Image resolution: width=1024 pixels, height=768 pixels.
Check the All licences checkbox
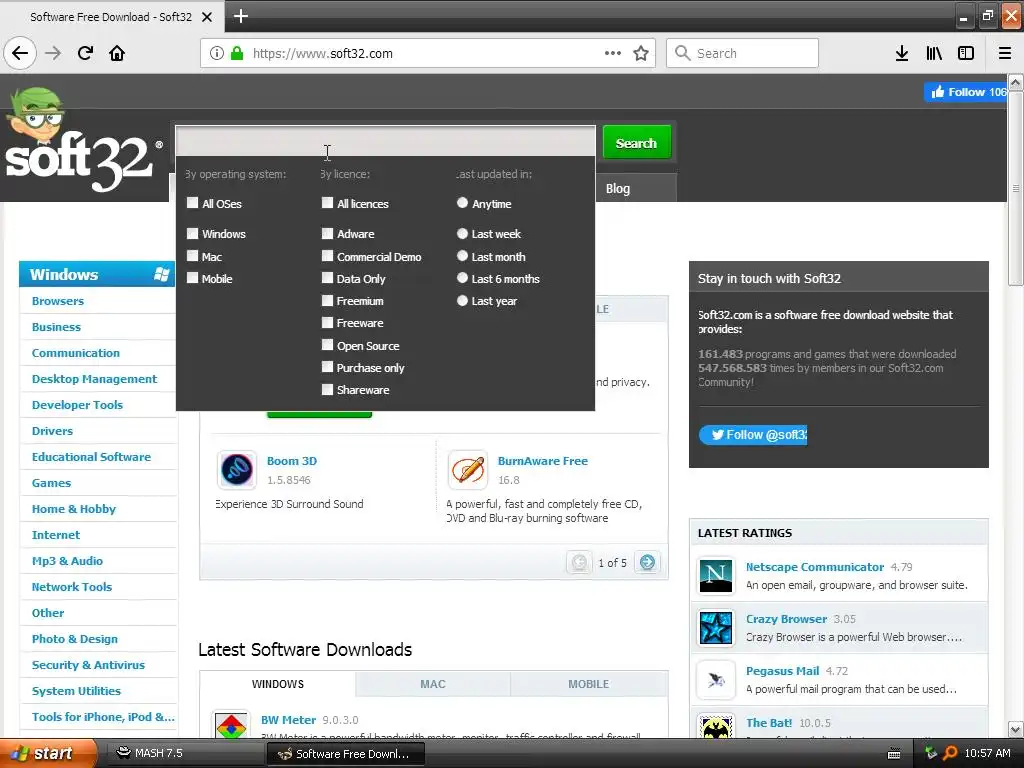[x=328, y=203]
